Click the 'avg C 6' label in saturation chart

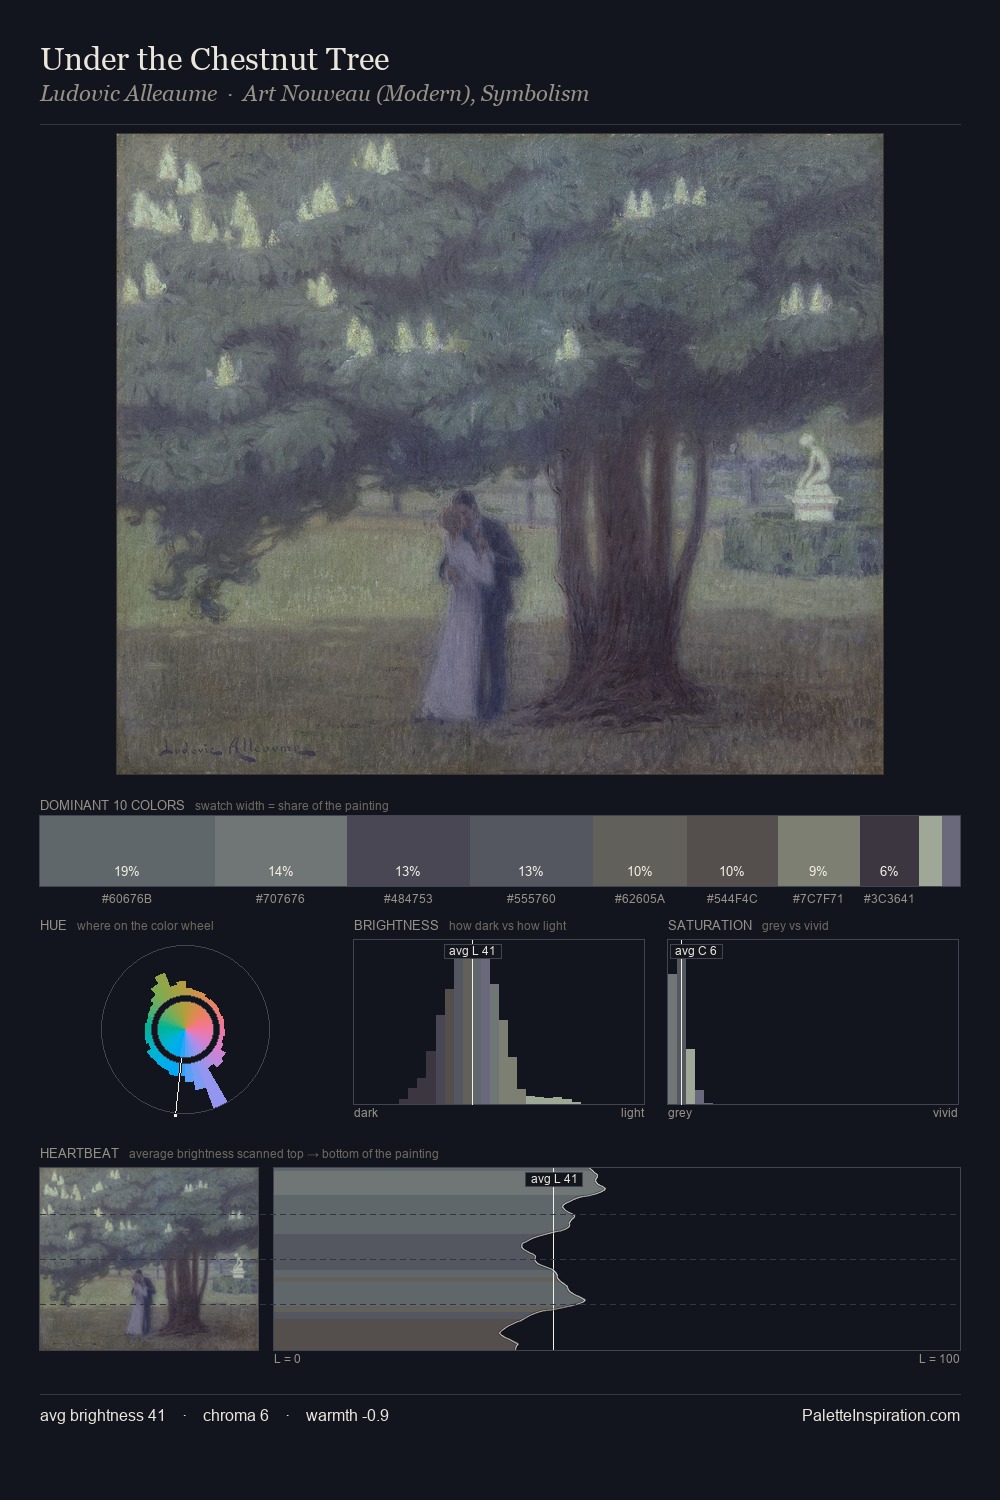point(696,951)
